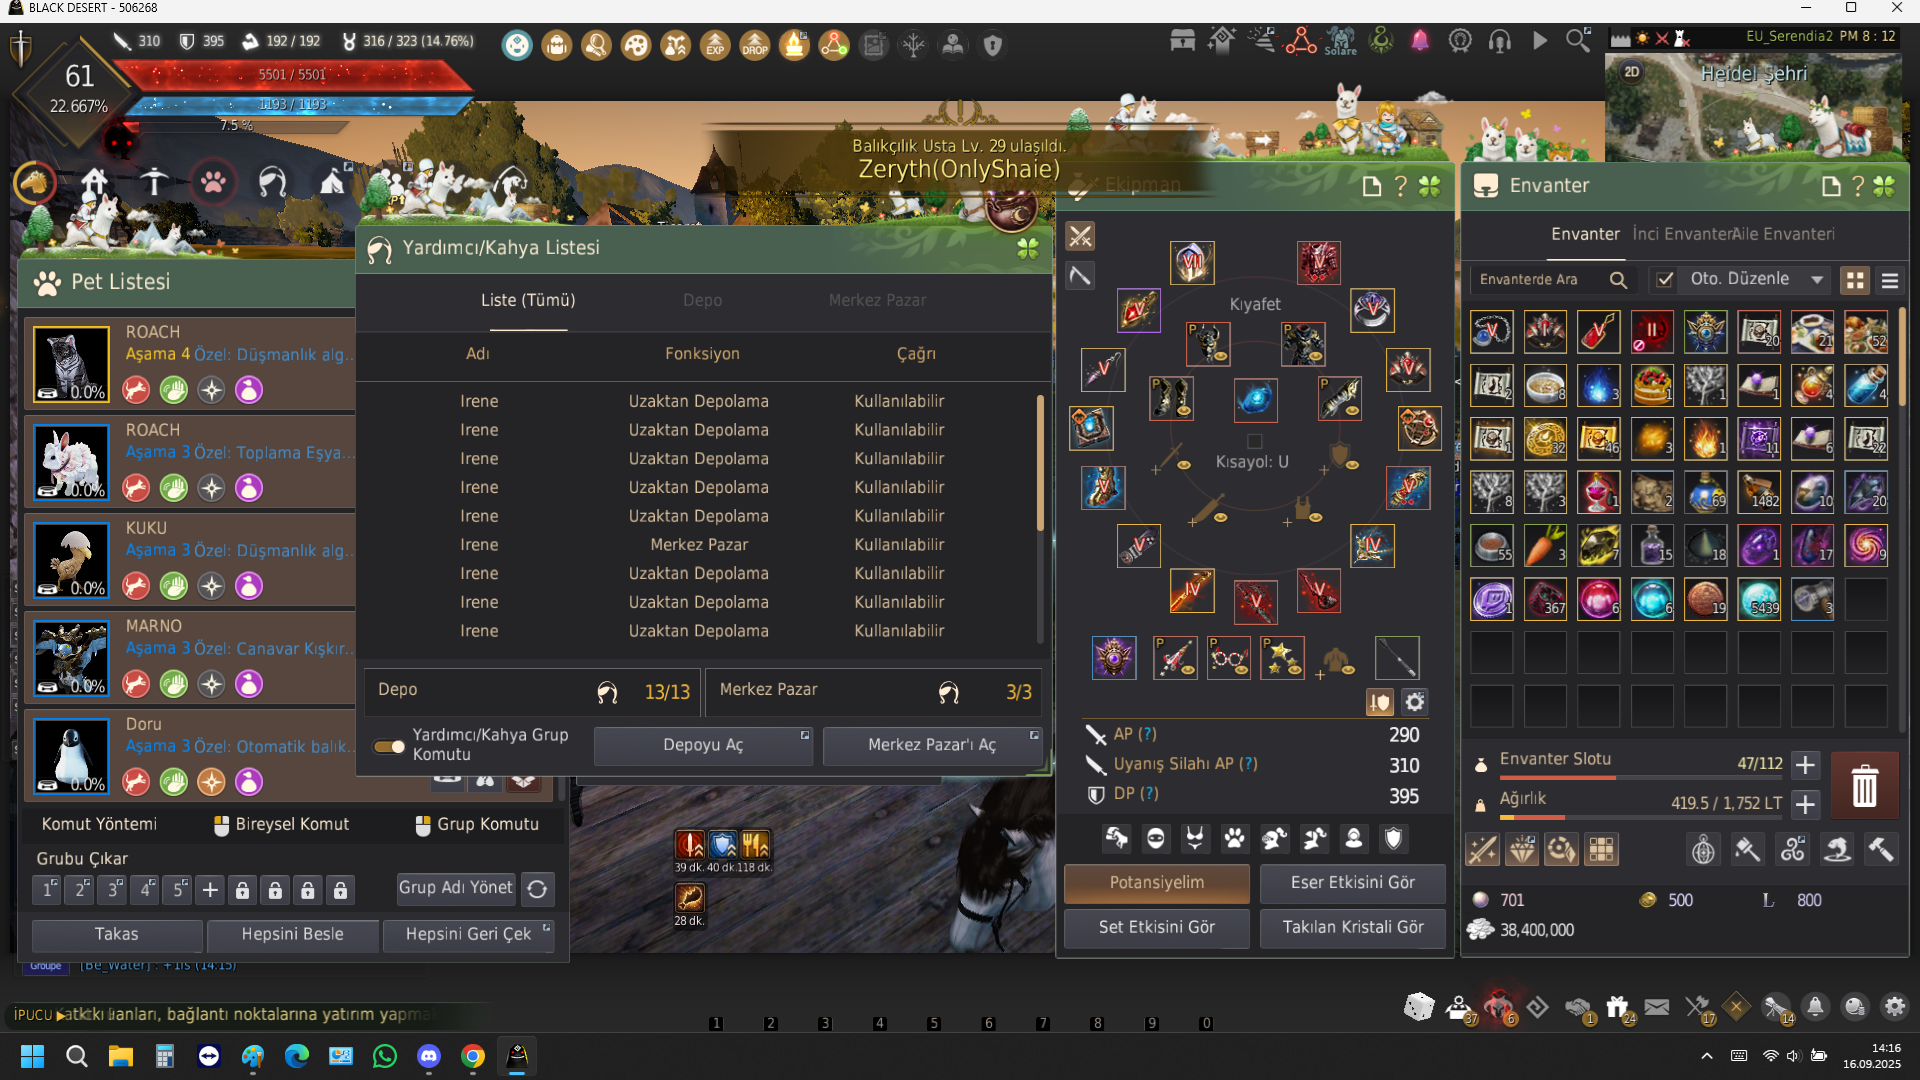Open Chrome from Windows taskbar
Viewport: 1920px width, 1080px height.
coord(473,1056)
